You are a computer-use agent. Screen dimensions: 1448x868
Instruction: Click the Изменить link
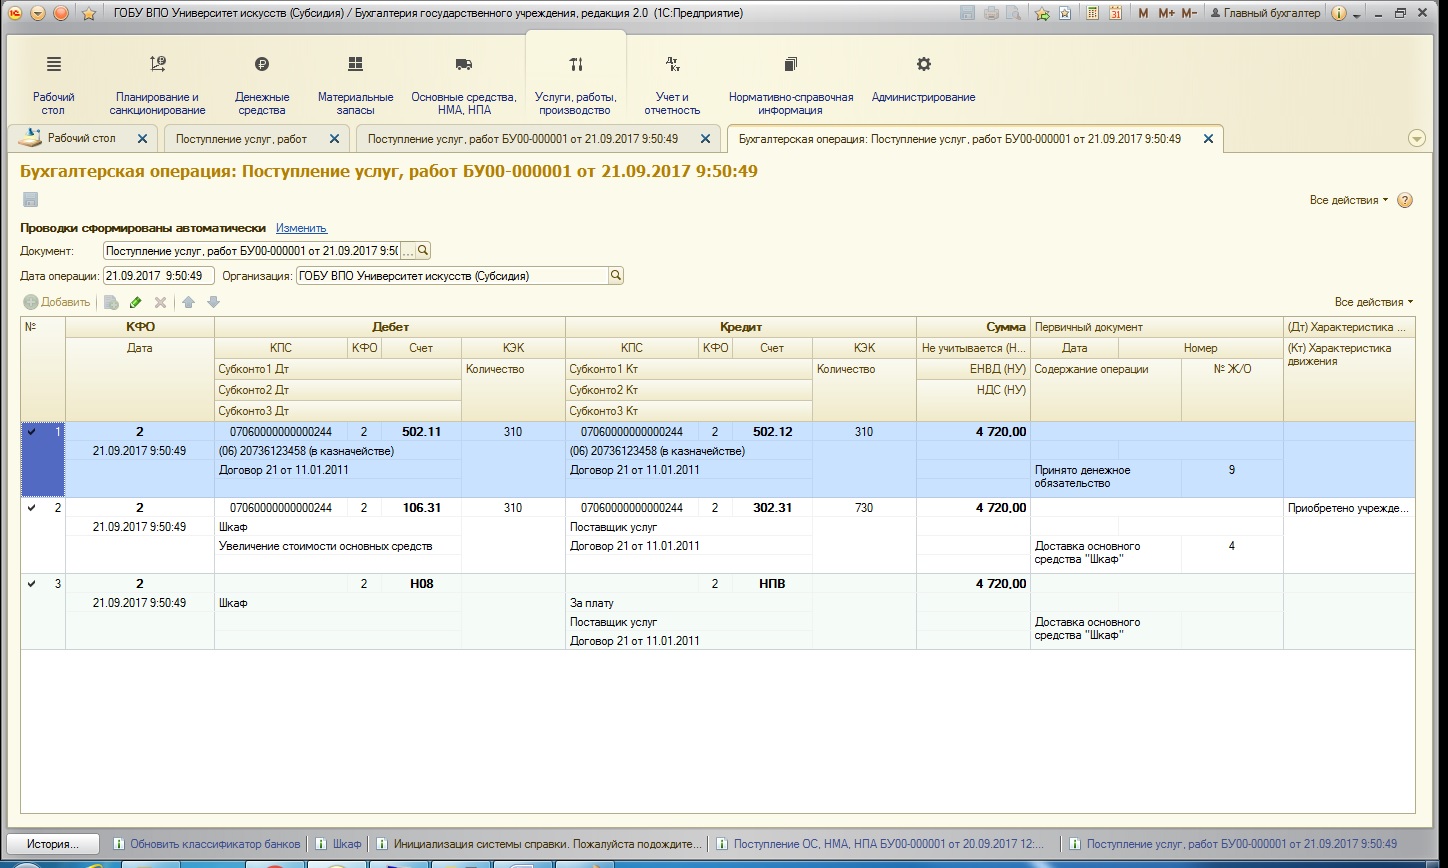(301, 228)
